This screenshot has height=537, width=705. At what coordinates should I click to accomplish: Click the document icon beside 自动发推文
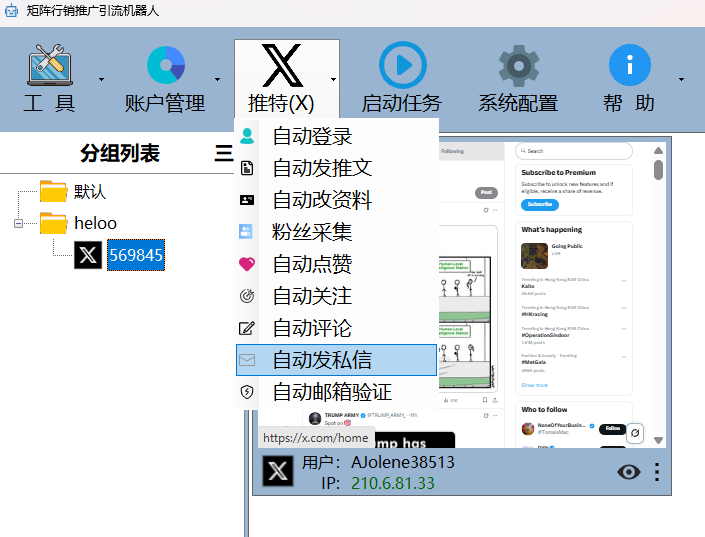click(247, 168)
